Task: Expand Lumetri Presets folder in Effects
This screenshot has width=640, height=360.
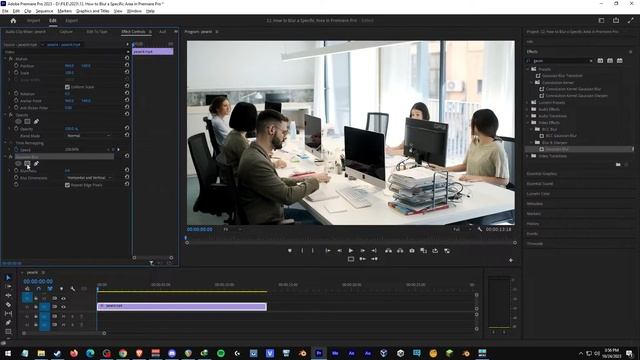Action: (x=528, y=102)
